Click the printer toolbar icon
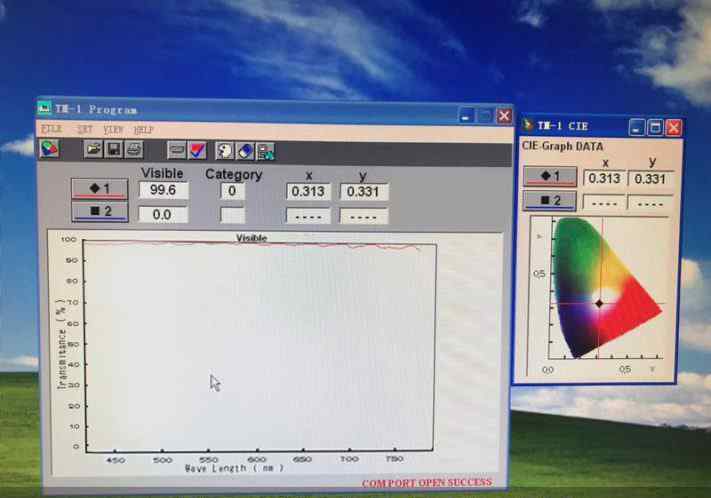The width and height of the screenshot is (711, 498). click(x=133, y=150)
